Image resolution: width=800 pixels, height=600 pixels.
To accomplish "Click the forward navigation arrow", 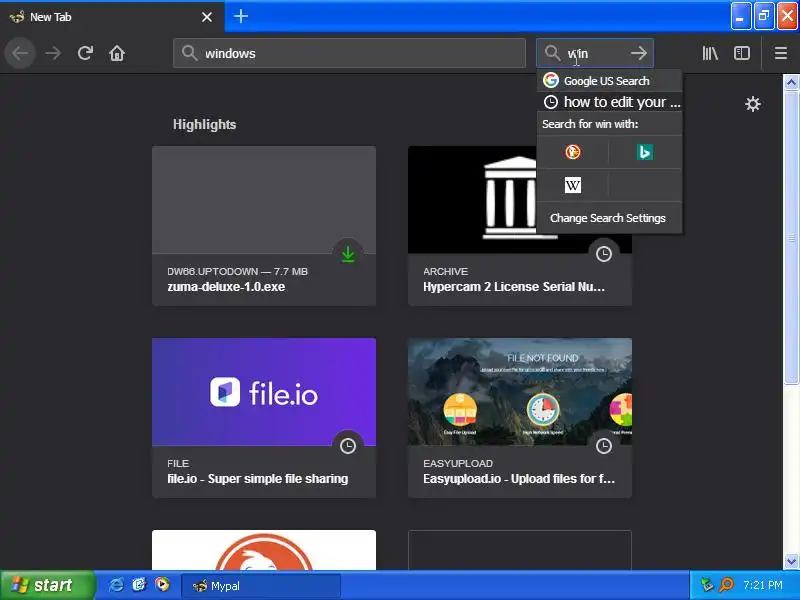I will pos(53,53).
